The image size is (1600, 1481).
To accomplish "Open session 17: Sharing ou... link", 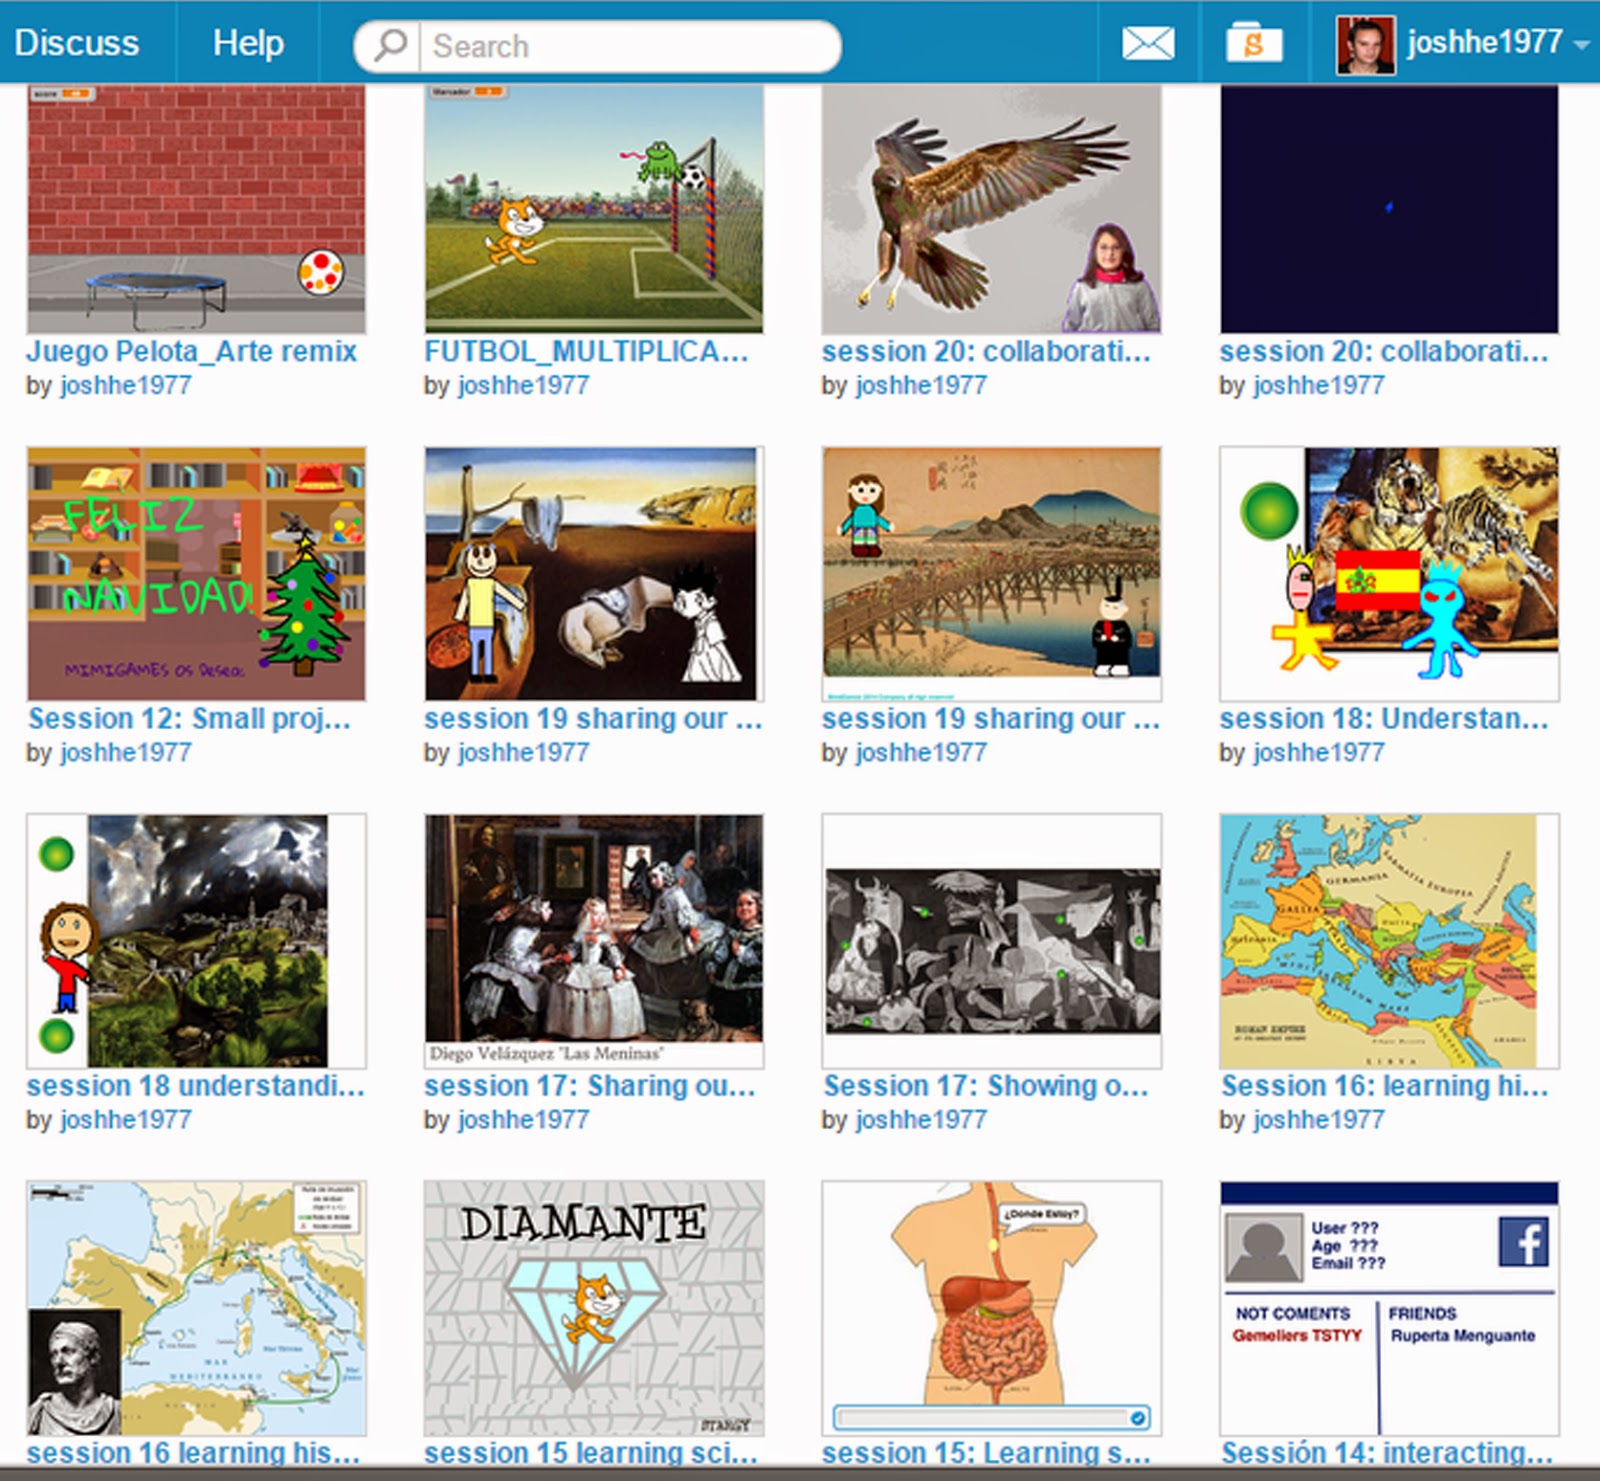I will (x=590, y=1085).
